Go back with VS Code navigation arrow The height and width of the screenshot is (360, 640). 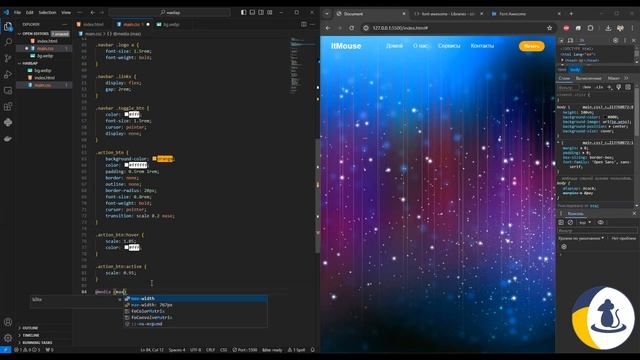point(93,13)
